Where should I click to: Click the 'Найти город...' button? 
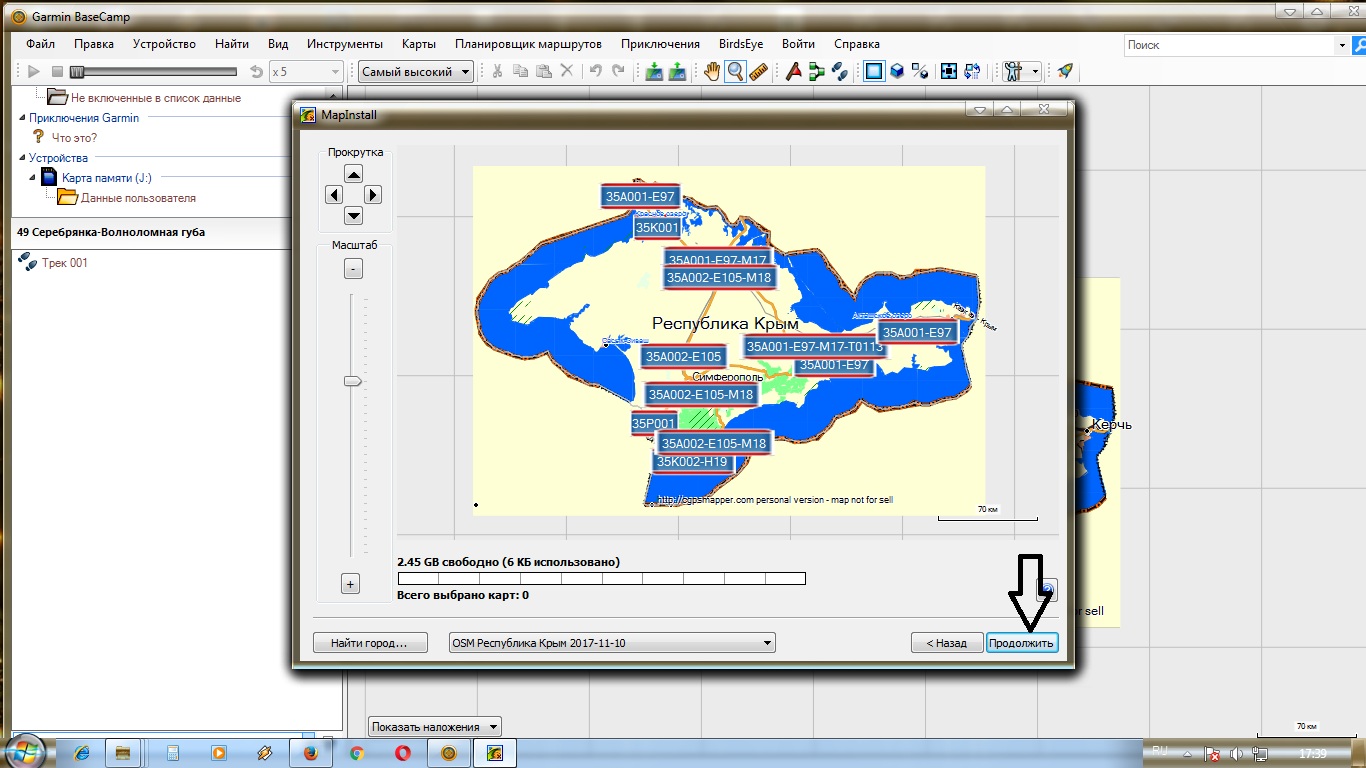[370, 643]
